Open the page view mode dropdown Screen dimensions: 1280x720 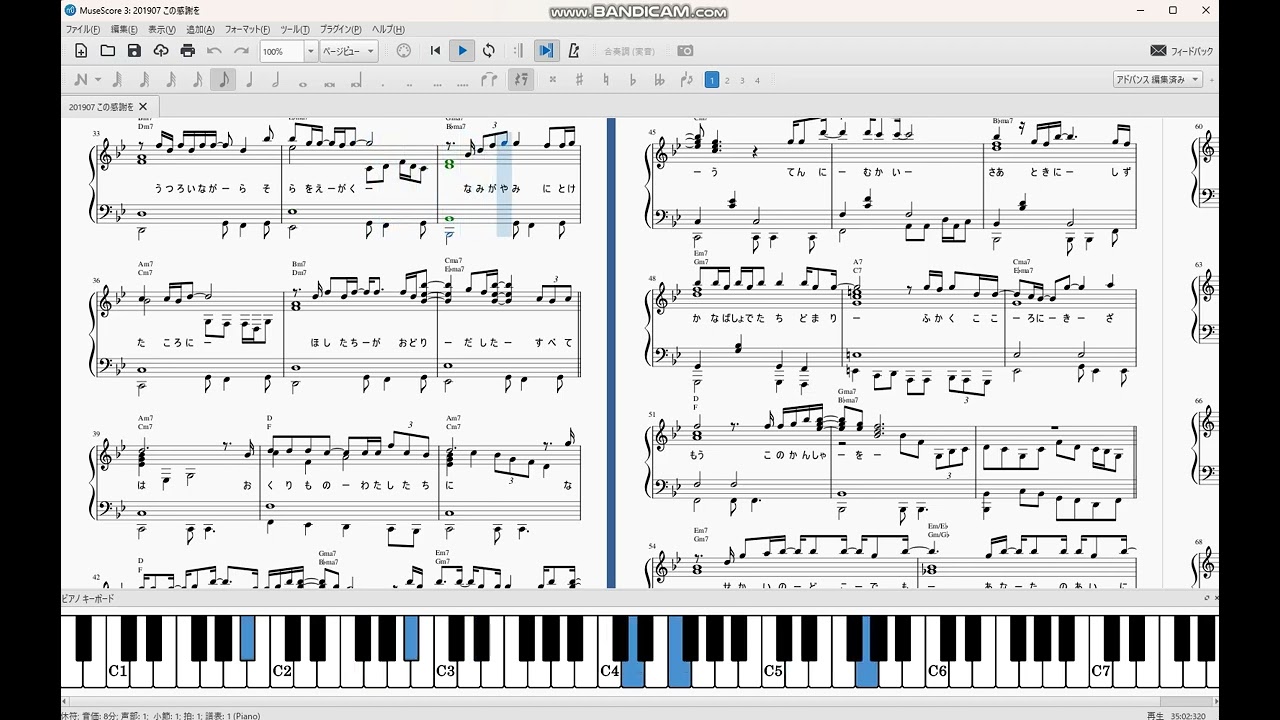pos(348,51)
